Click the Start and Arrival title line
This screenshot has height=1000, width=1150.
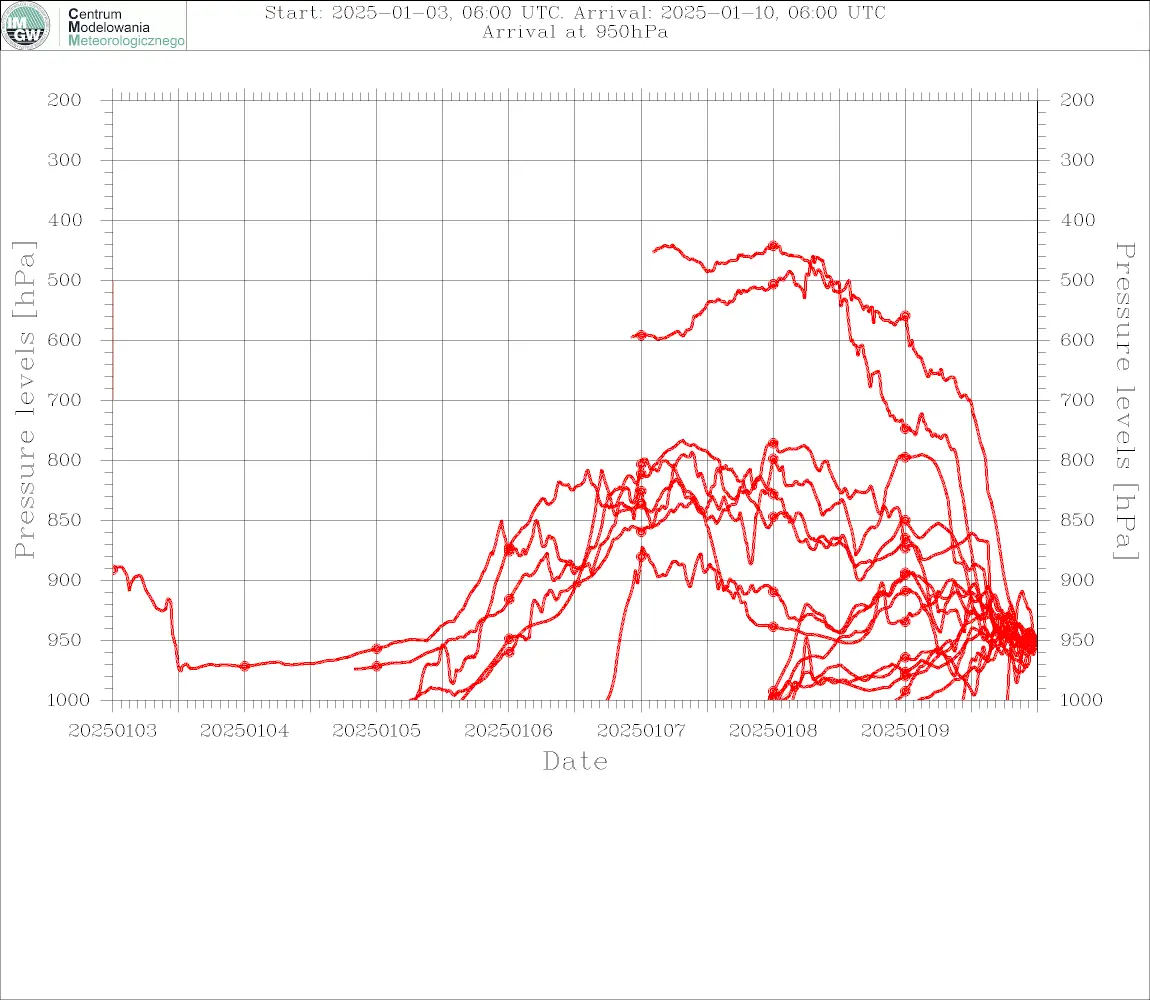tap(575, 12)
